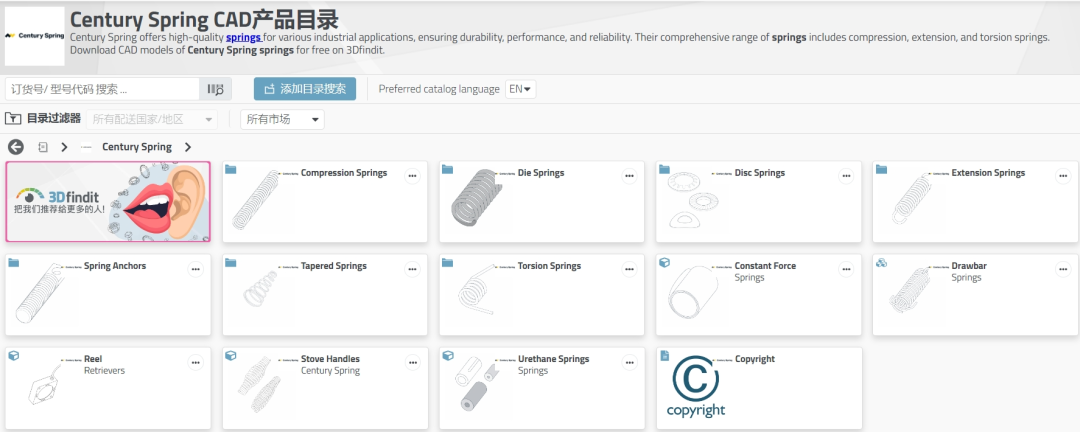The image size is (1080, 432).
Task: Click the order number search input field
Action: click(x=103, y=89)
